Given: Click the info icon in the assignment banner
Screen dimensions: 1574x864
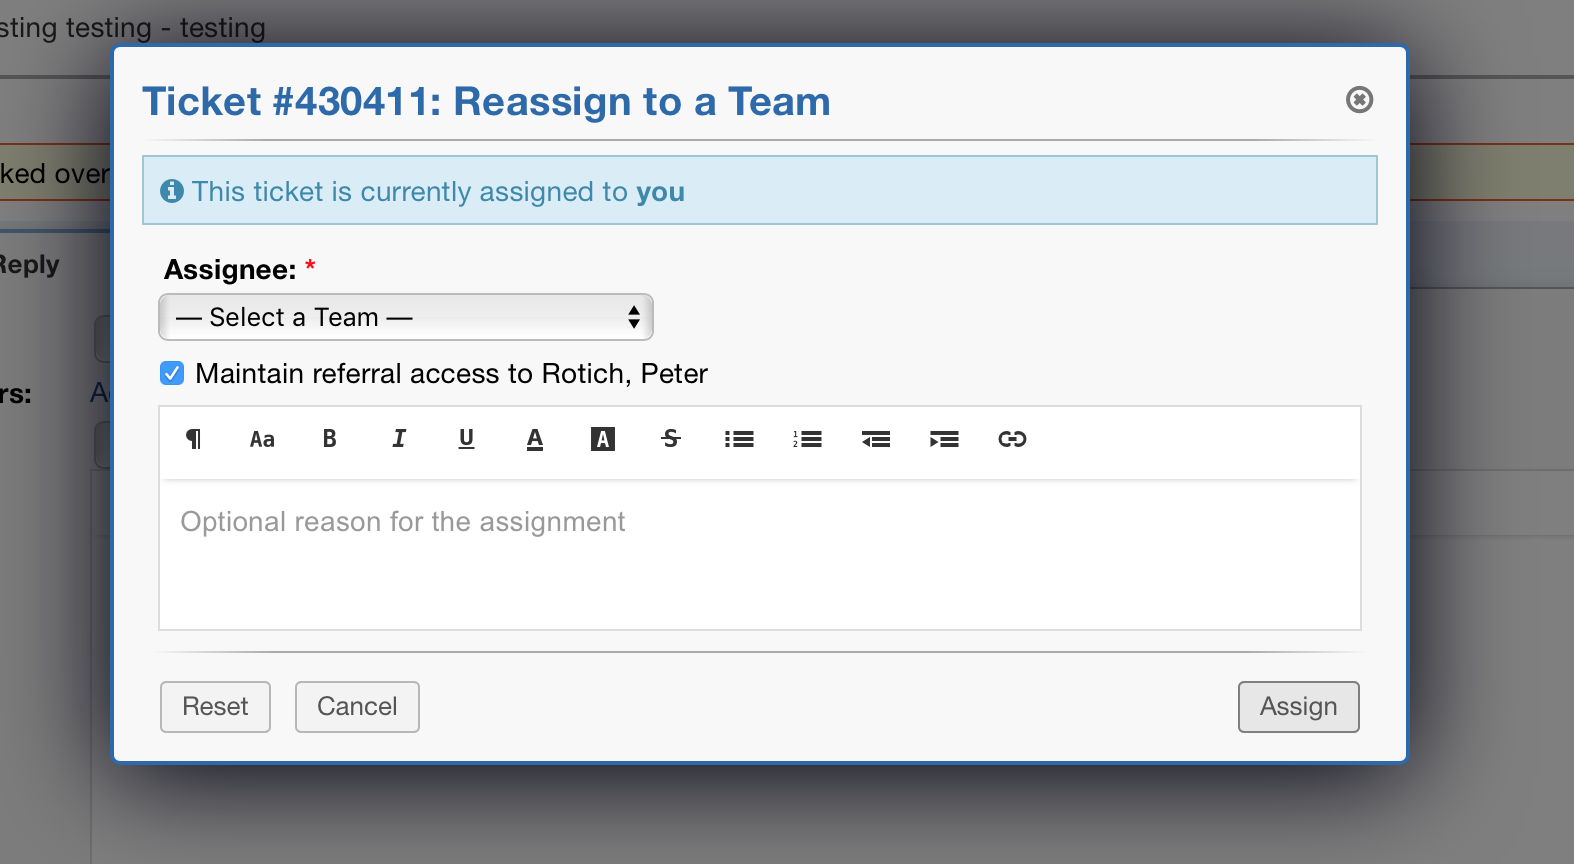Looking at the screenshot, I should (x=172, y=191).
